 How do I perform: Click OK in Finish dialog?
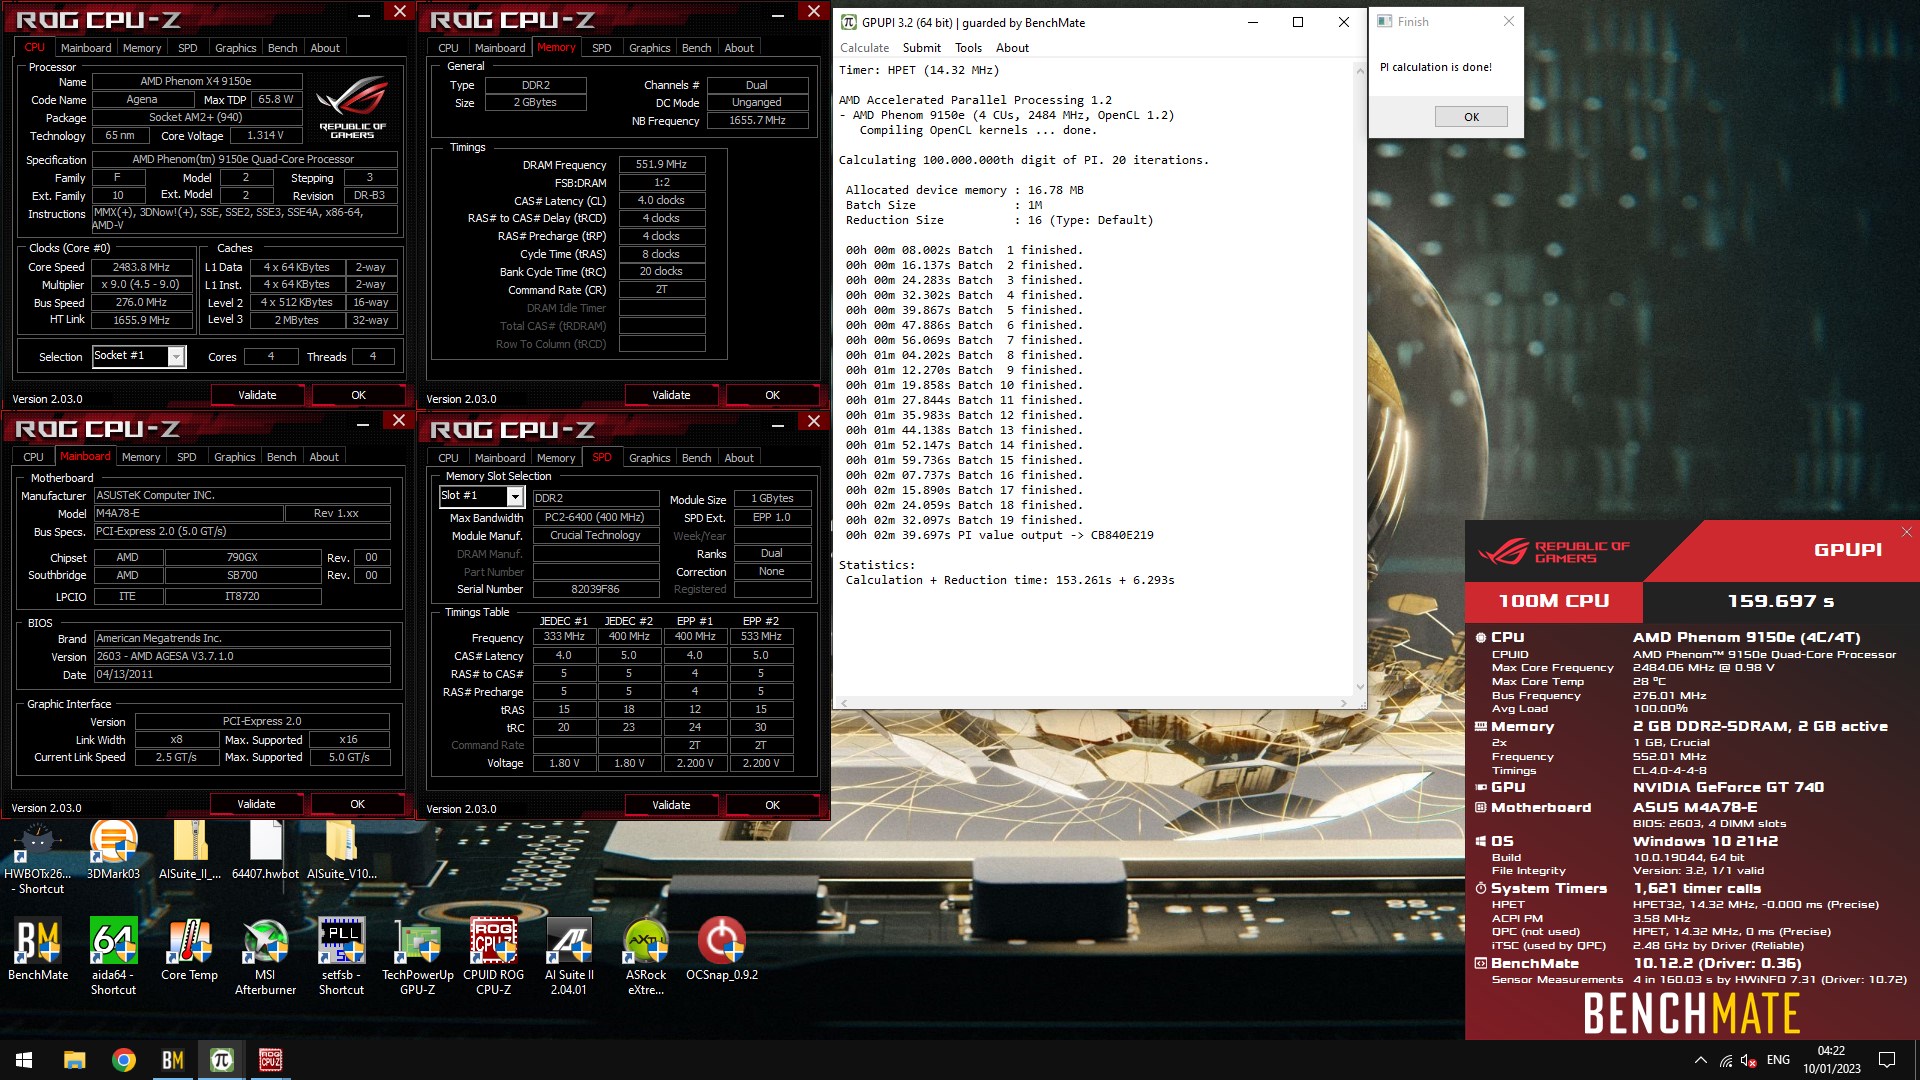point(1471,117)
